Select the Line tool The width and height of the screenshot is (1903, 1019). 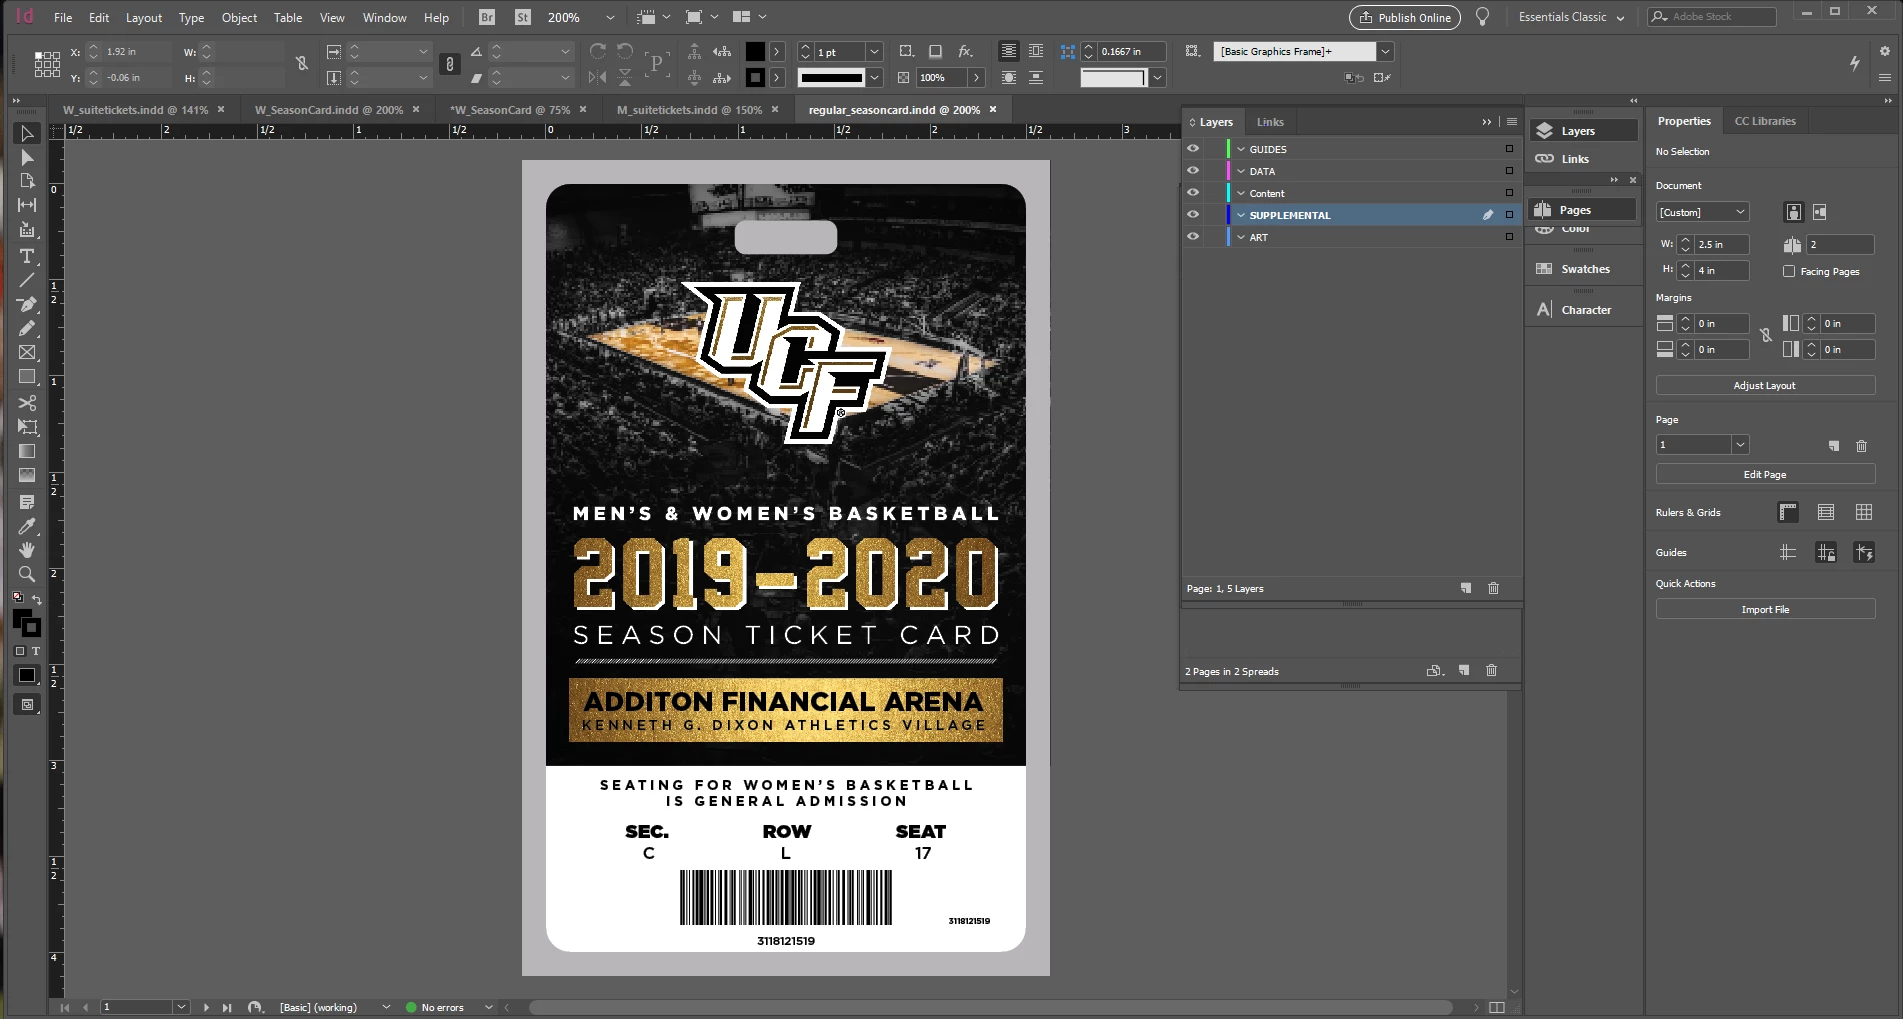pos(27,280)
